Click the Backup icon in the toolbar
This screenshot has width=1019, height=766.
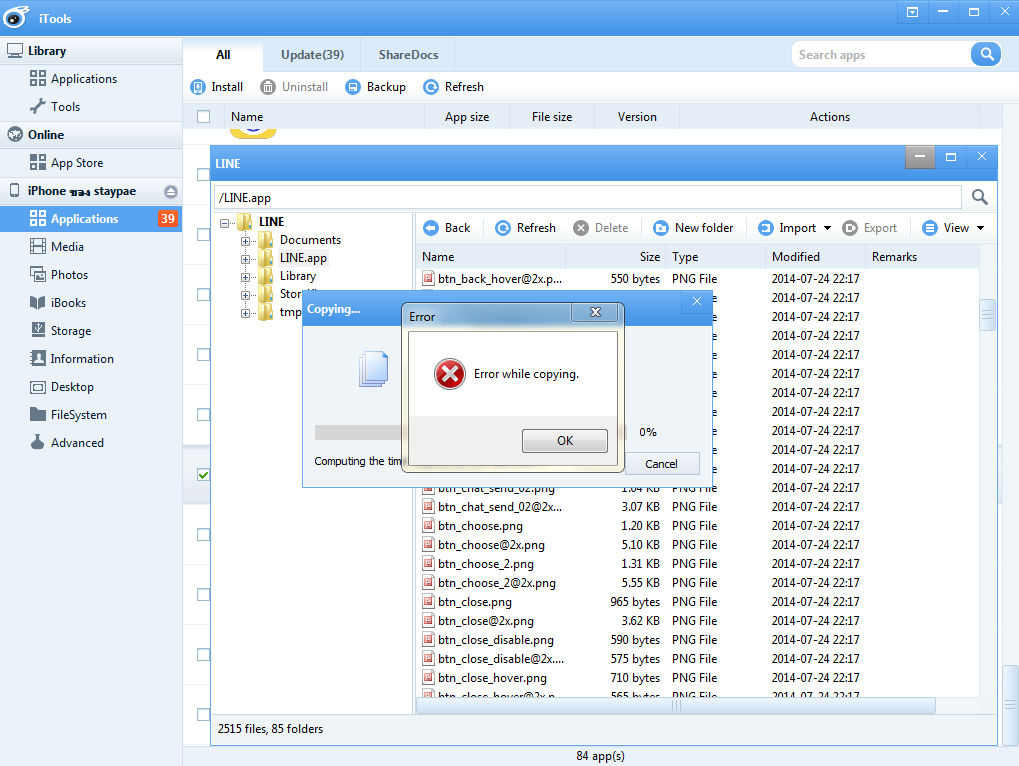click(352, 87)
